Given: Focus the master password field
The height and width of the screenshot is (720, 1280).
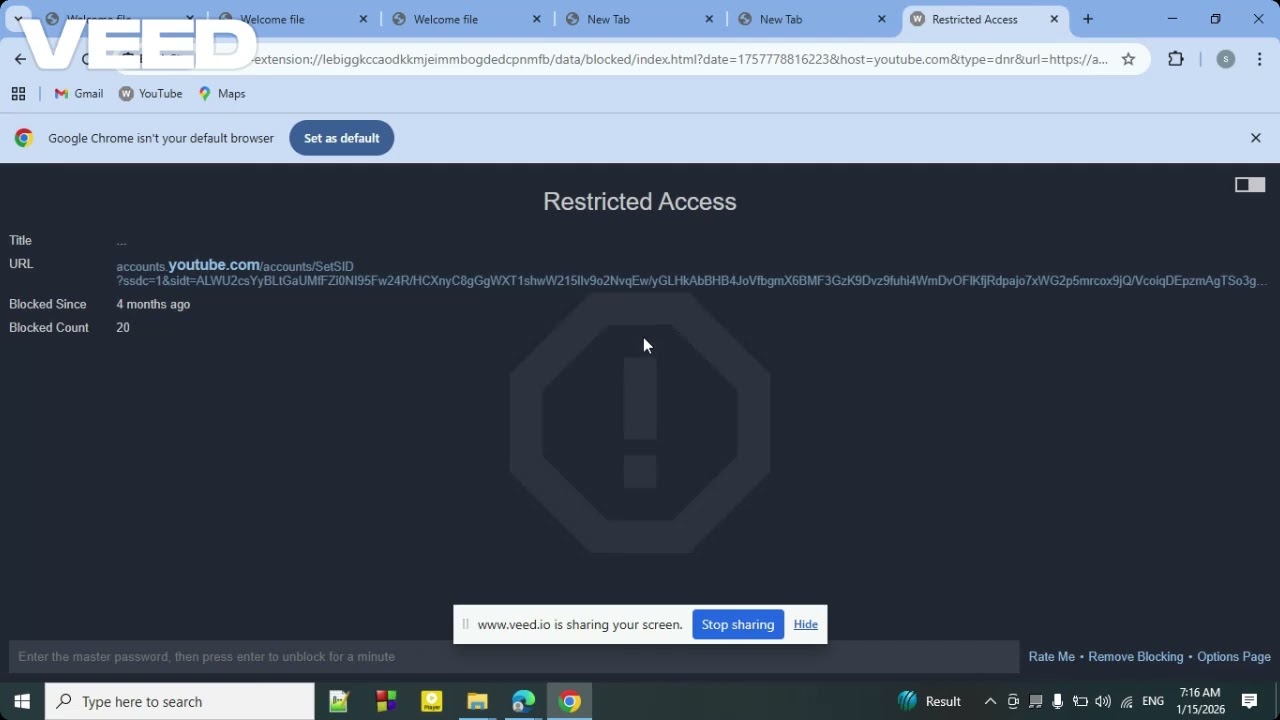Looking at the screenshot, I should pos(514,657).
